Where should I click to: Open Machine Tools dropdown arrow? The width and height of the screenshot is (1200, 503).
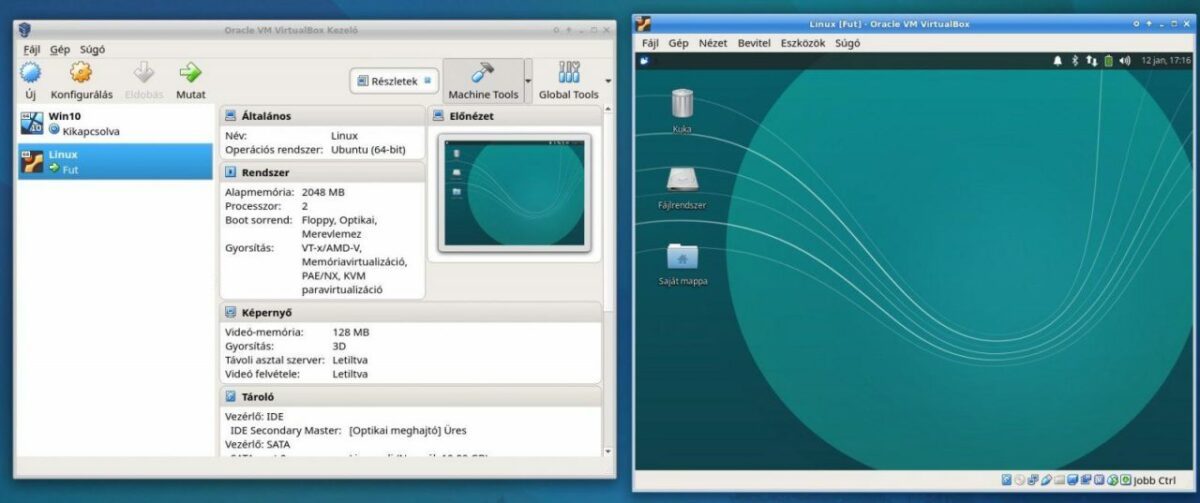click(529, 80)
